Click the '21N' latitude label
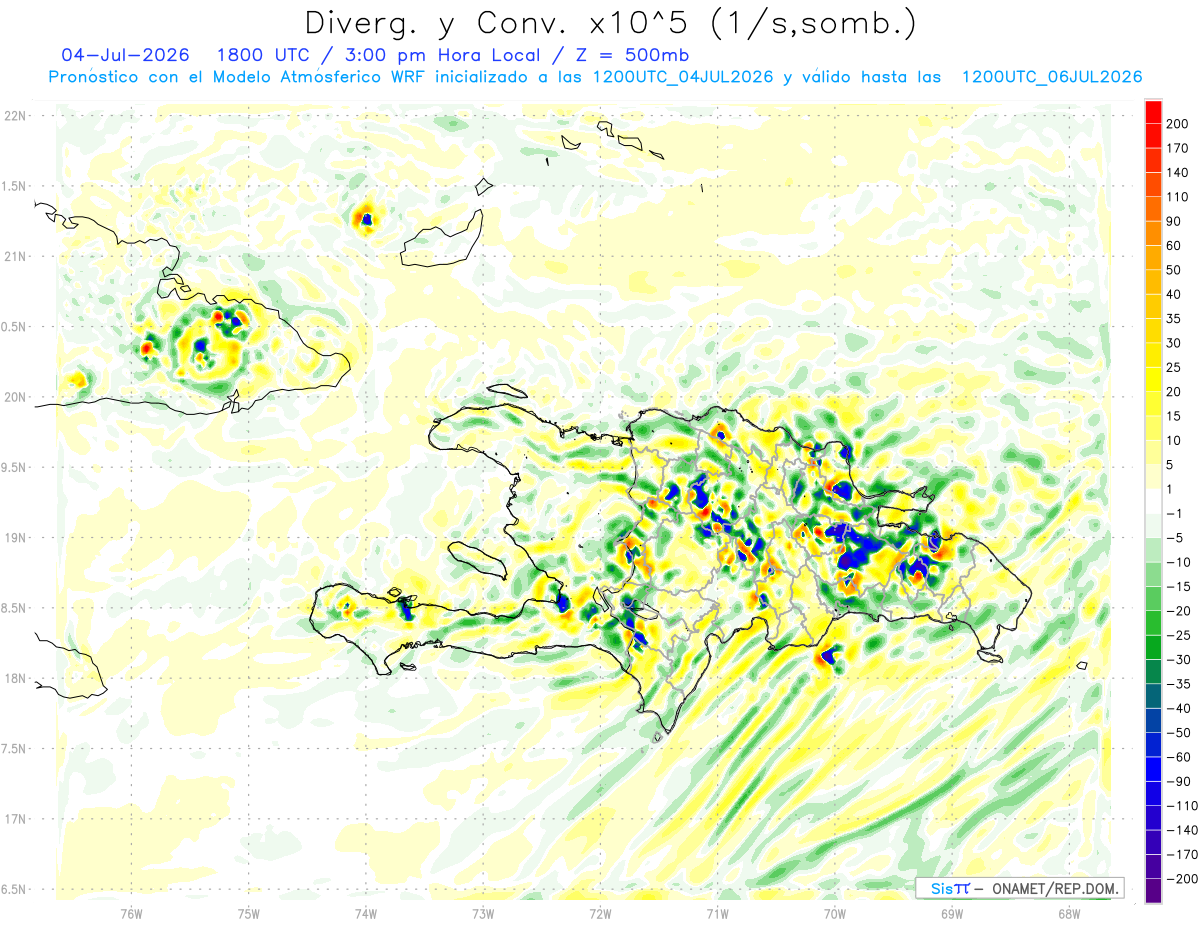The height and width of the screenshot is (927, 1200). (14, 257)
